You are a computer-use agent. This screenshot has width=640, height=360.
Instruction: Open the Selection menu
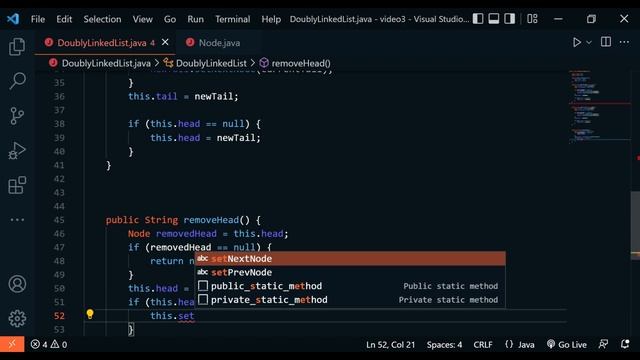click(102, 19)
